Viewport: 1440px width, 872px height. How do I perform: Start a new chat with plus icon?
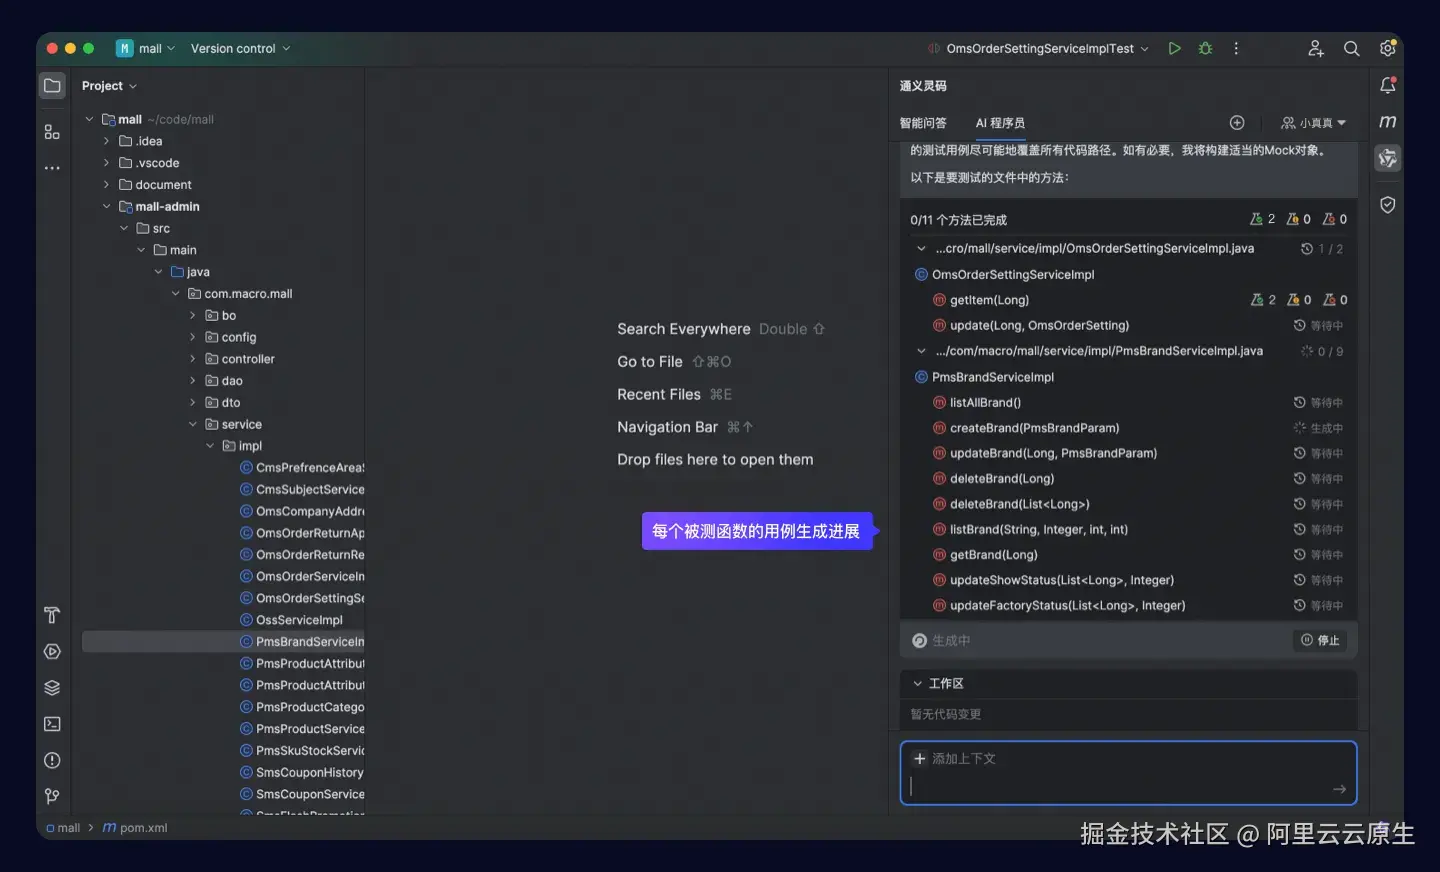[x=1237, y=123]
